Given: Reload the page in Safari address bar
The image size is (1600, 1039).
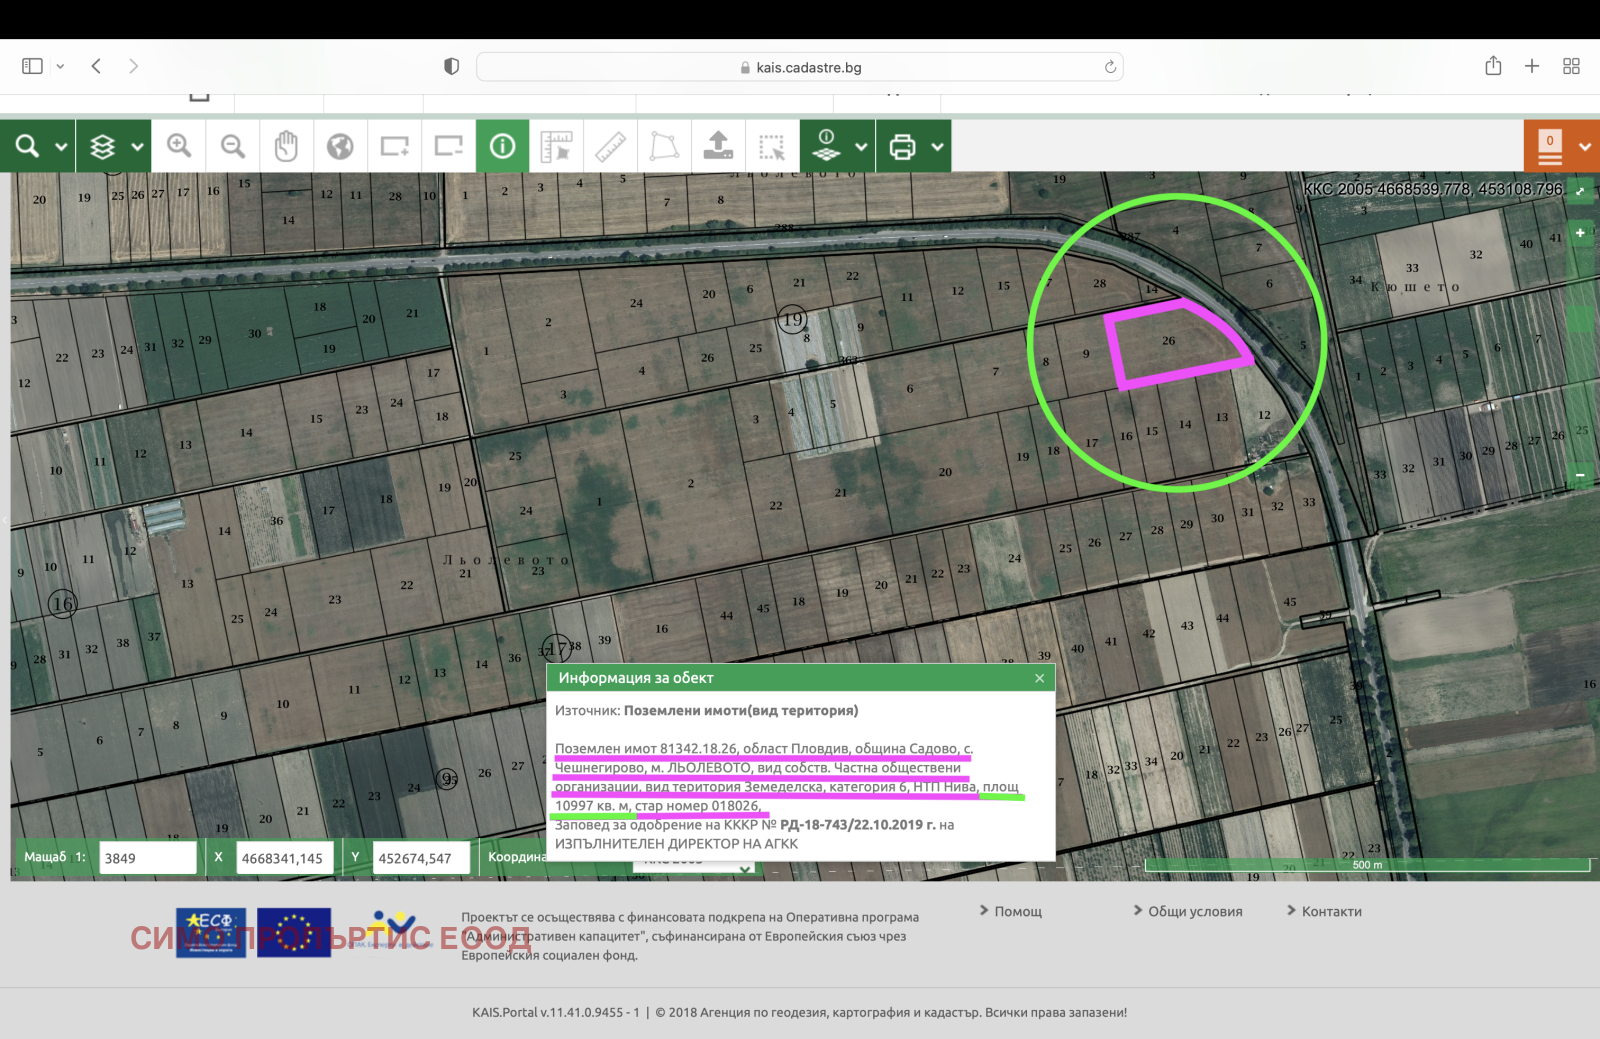Looking at the screenshot, I should pos(1110,67).
